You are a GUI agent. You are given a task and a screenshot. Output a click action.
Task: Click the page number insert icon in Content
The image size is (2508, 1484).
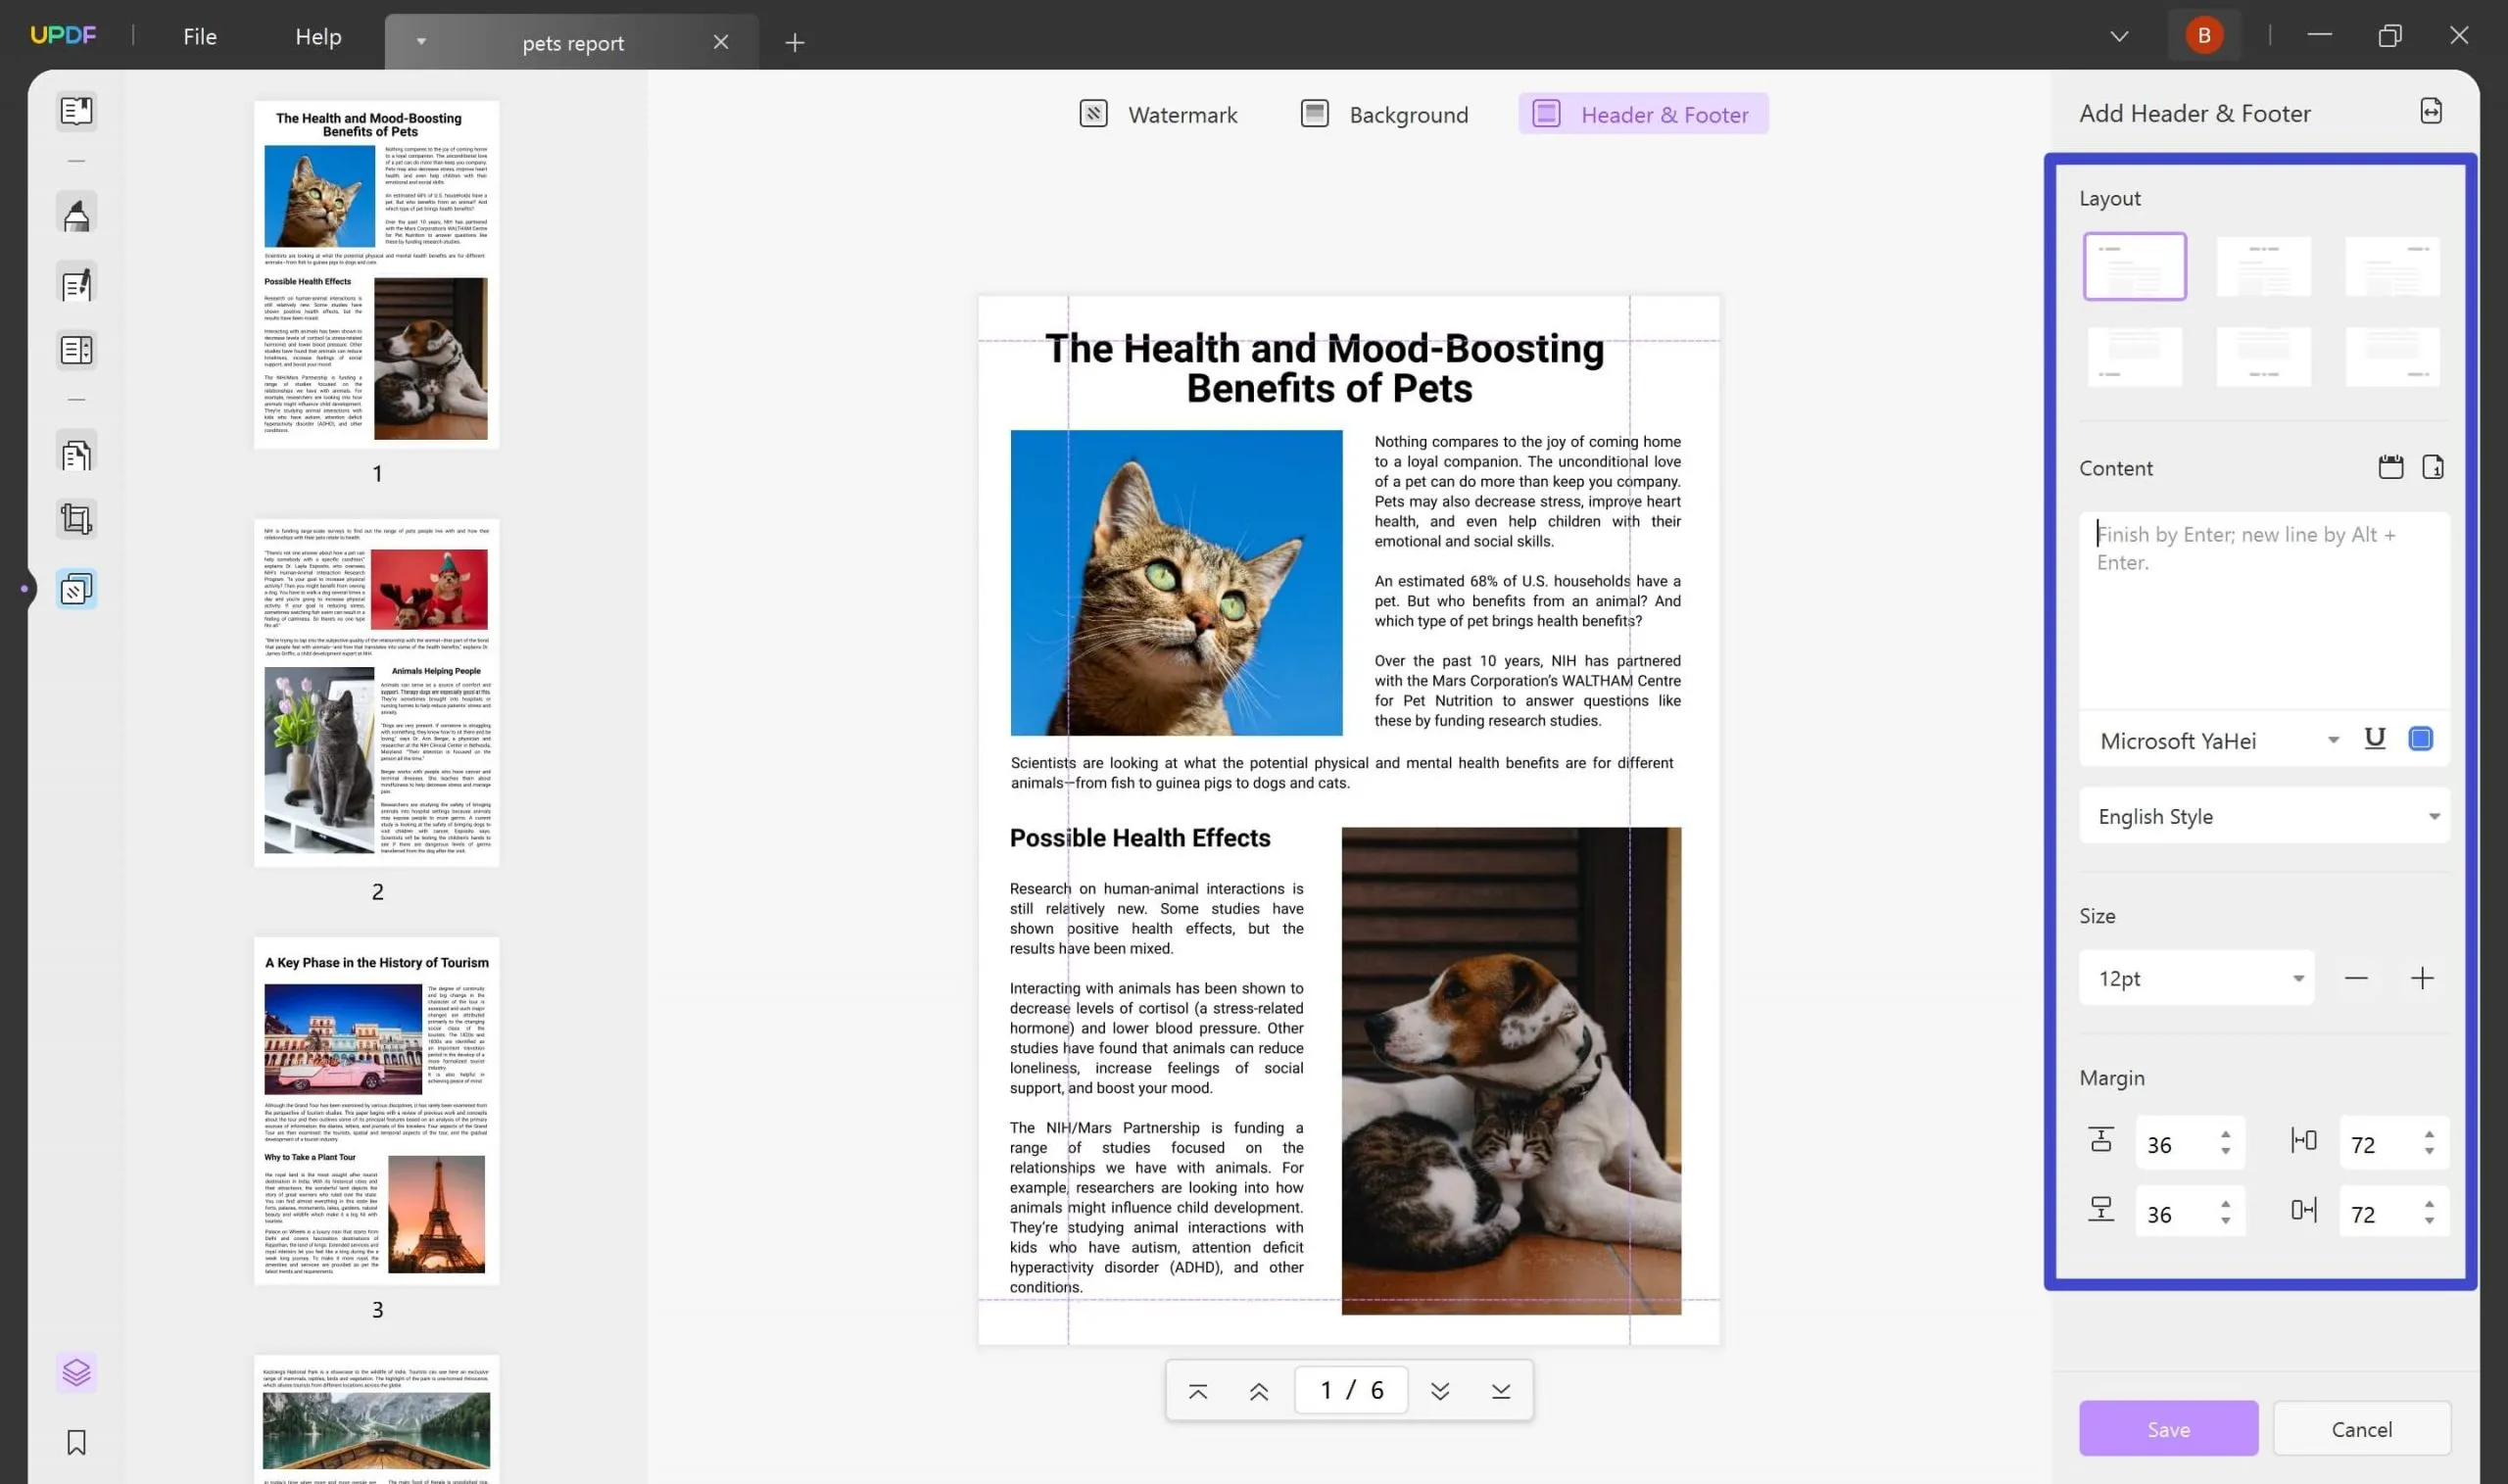coord(2436,464)
